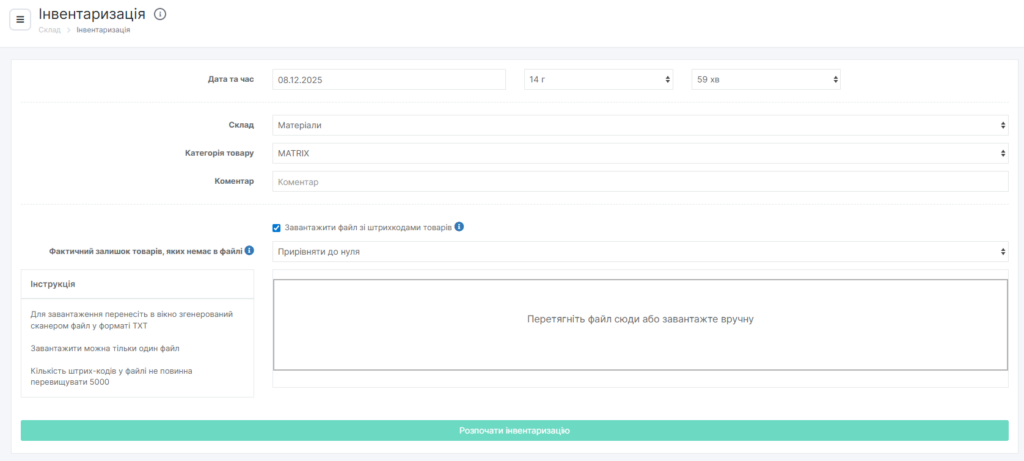Click the file drop zone to upload manually
Viewport: 1024px width, 461px height.
[x=640, y=319]
